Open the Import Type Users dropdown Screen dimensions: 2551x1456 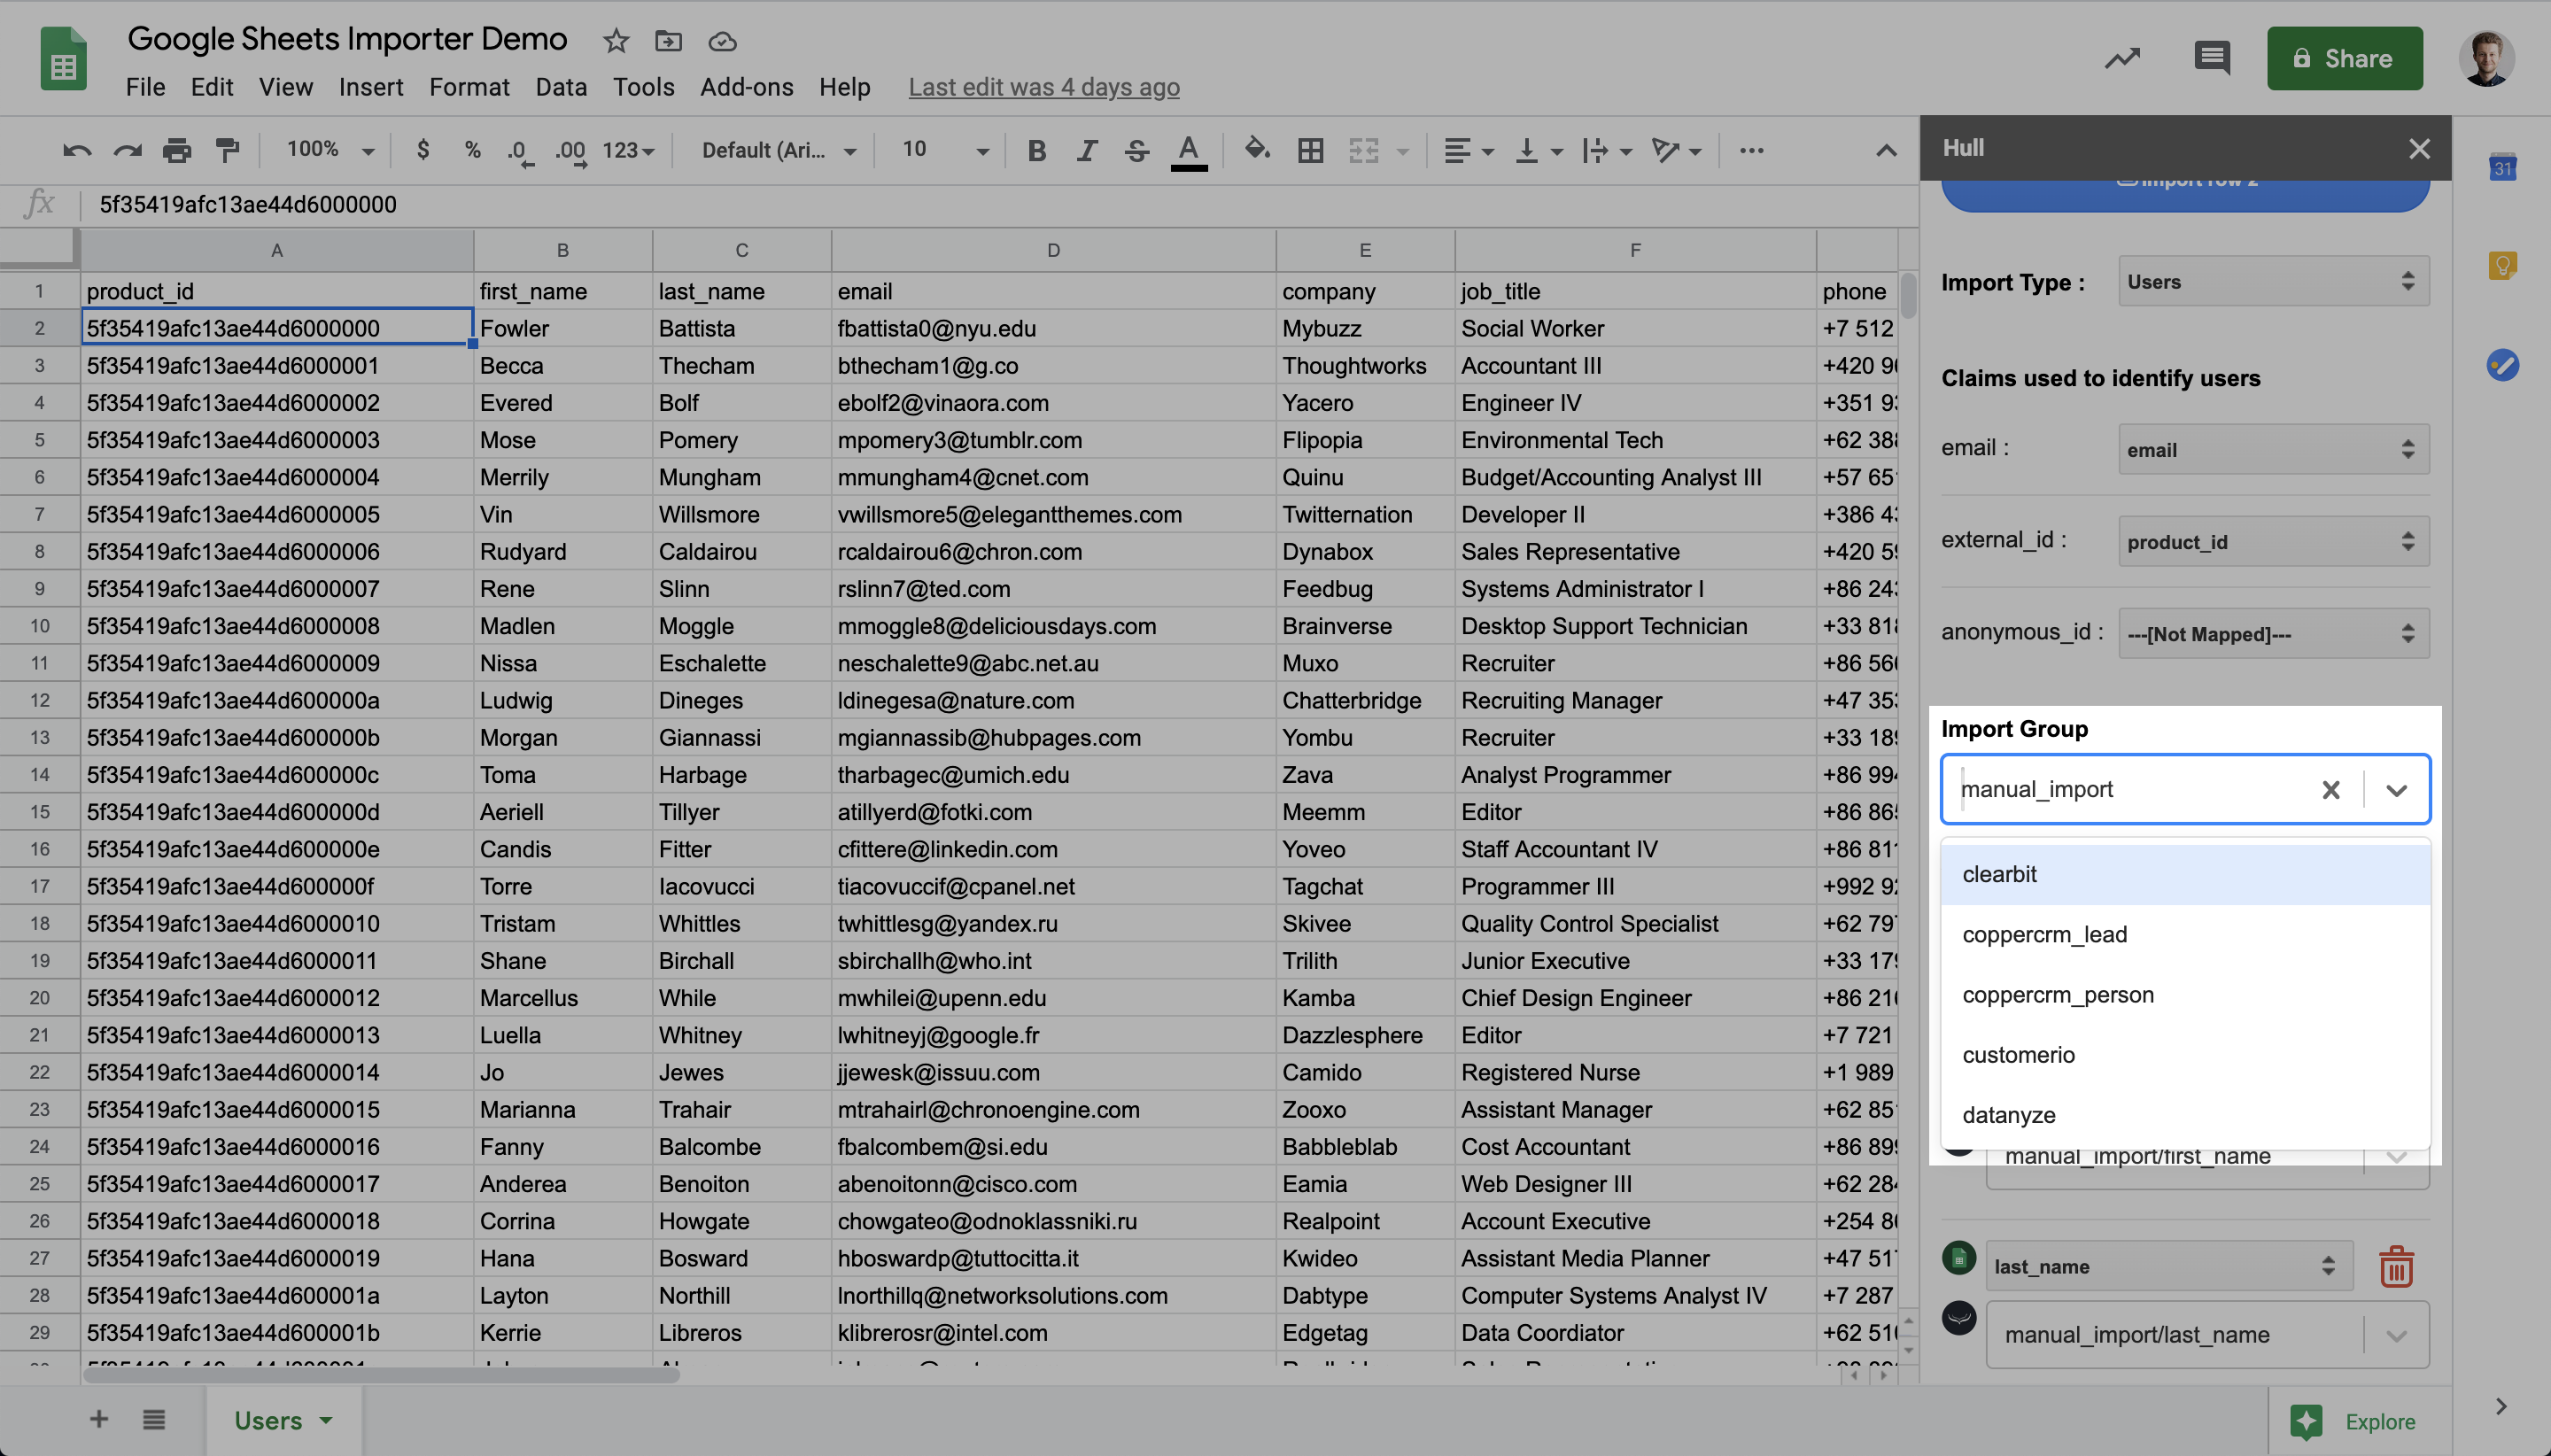point(2273,282)
